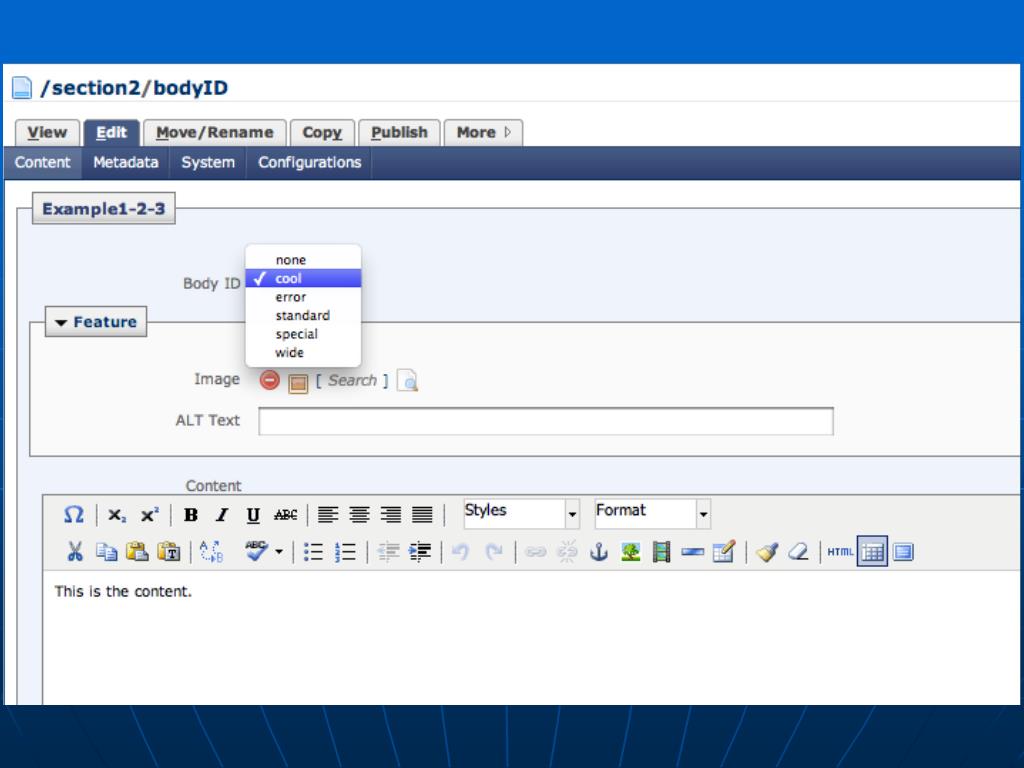
Task: Clean up messy code with broom icon
Action: (x=767, y=552)
